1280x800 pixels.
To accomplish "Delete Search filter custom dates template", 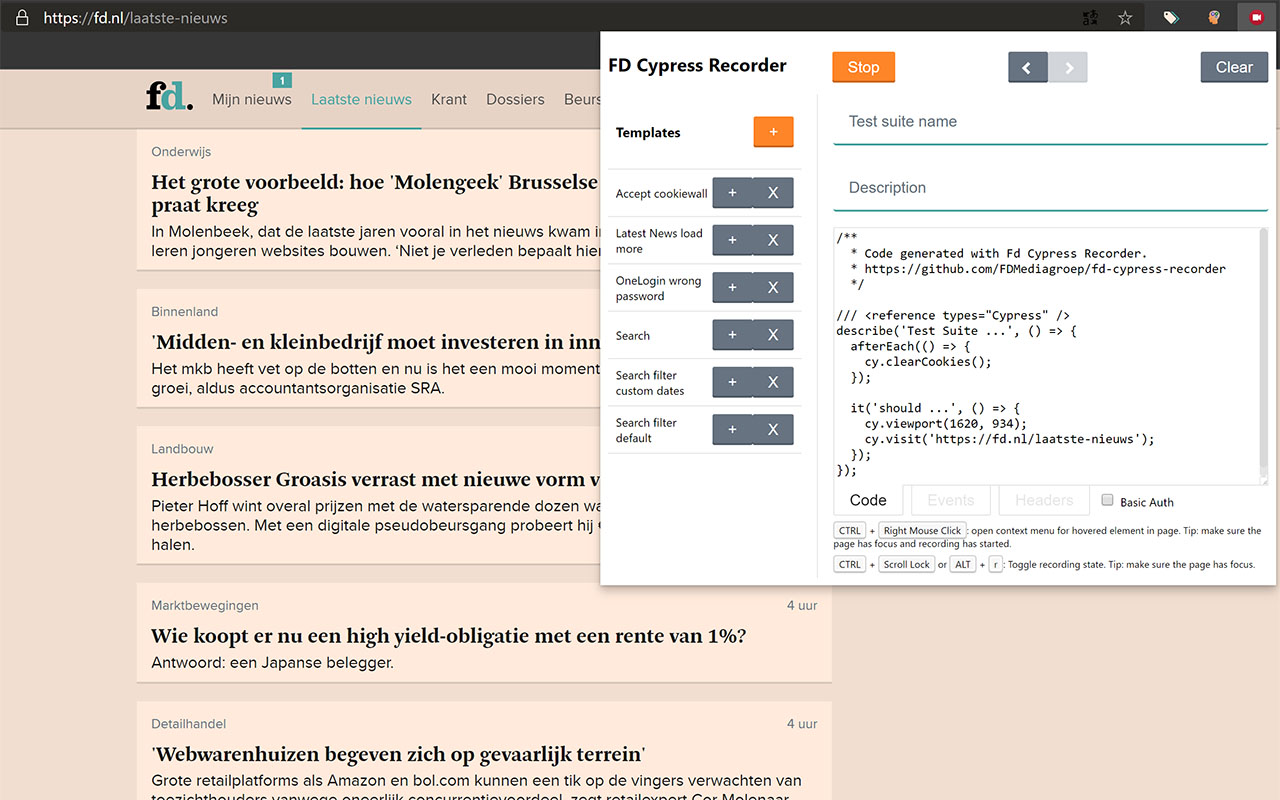I will pyautogui.click(x=773, y=382).
